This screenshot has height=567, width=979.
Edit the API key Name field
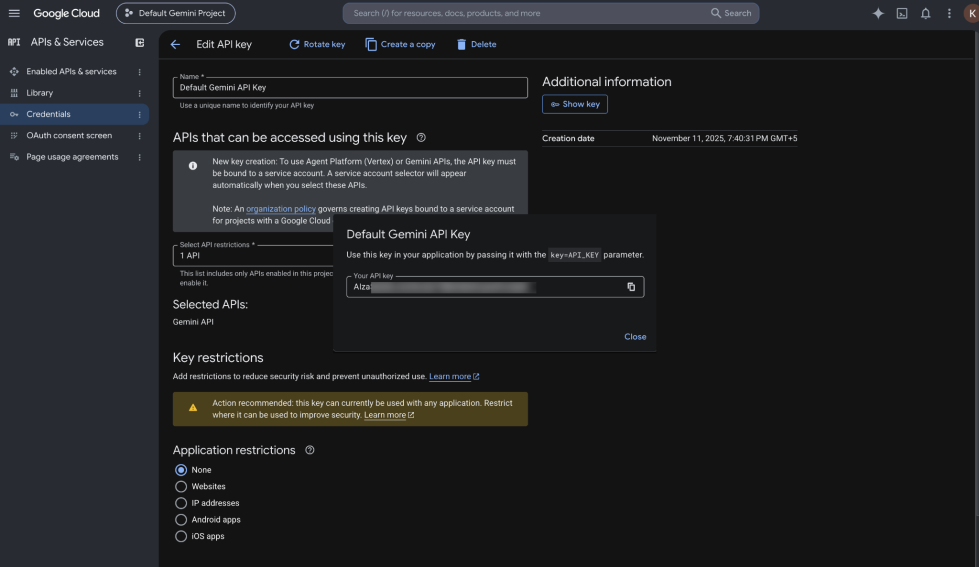click(x=350, y=87)
